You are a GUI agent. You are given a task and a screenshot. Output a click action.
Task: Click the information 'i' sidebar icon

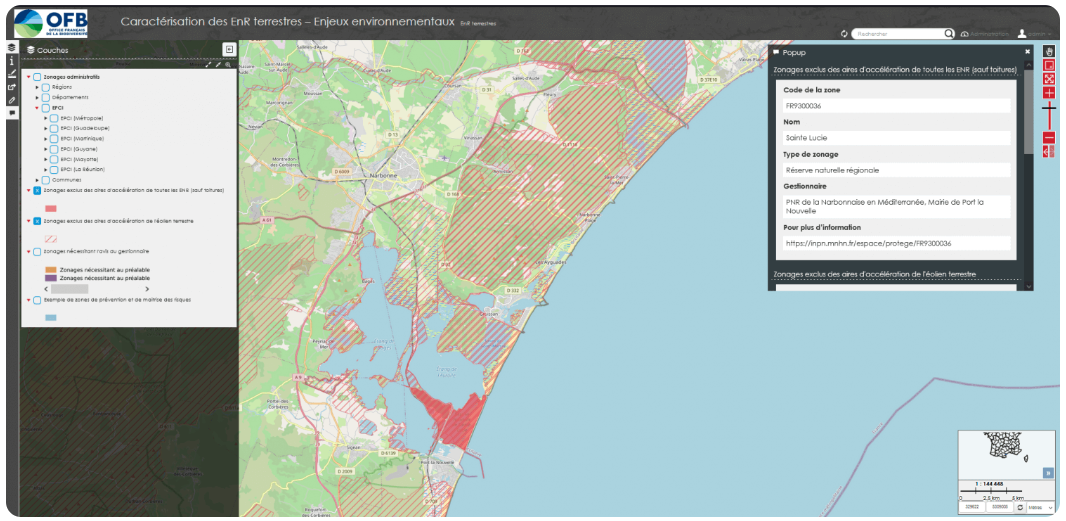[x=11, y=61]
